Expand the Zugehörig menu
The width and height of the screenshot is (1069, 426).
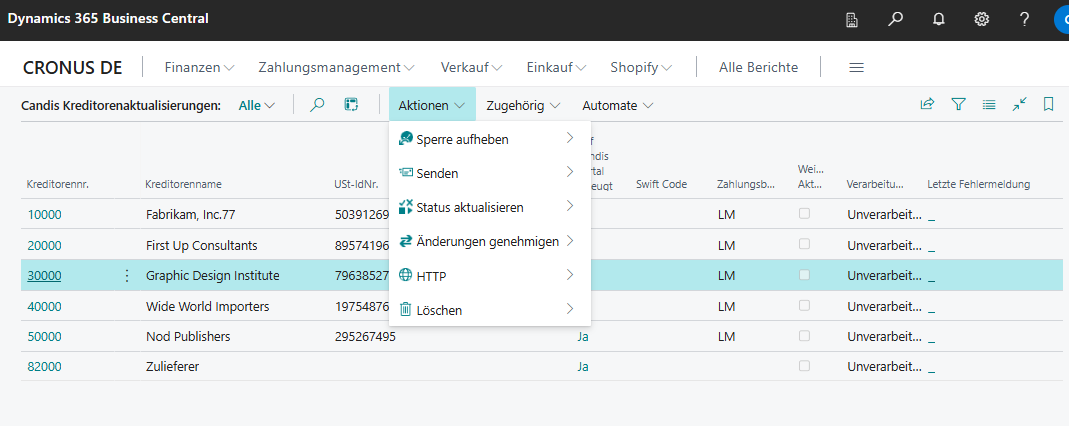[x=522, y=105]
